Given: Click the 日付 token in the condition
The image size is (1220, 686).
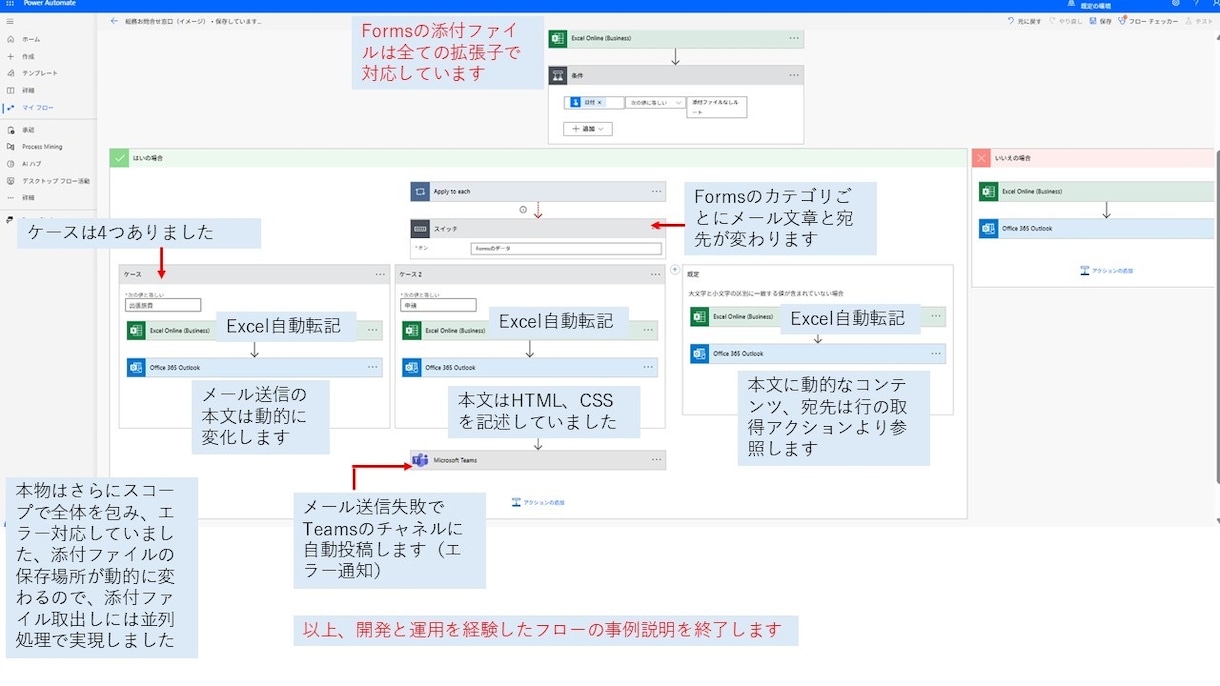Looking at the screenshot, I should tap(586, 102).
